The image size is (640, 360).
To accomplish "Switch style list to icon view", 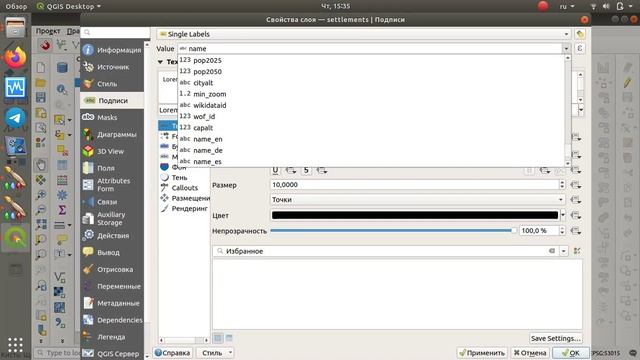I will 218,338.
